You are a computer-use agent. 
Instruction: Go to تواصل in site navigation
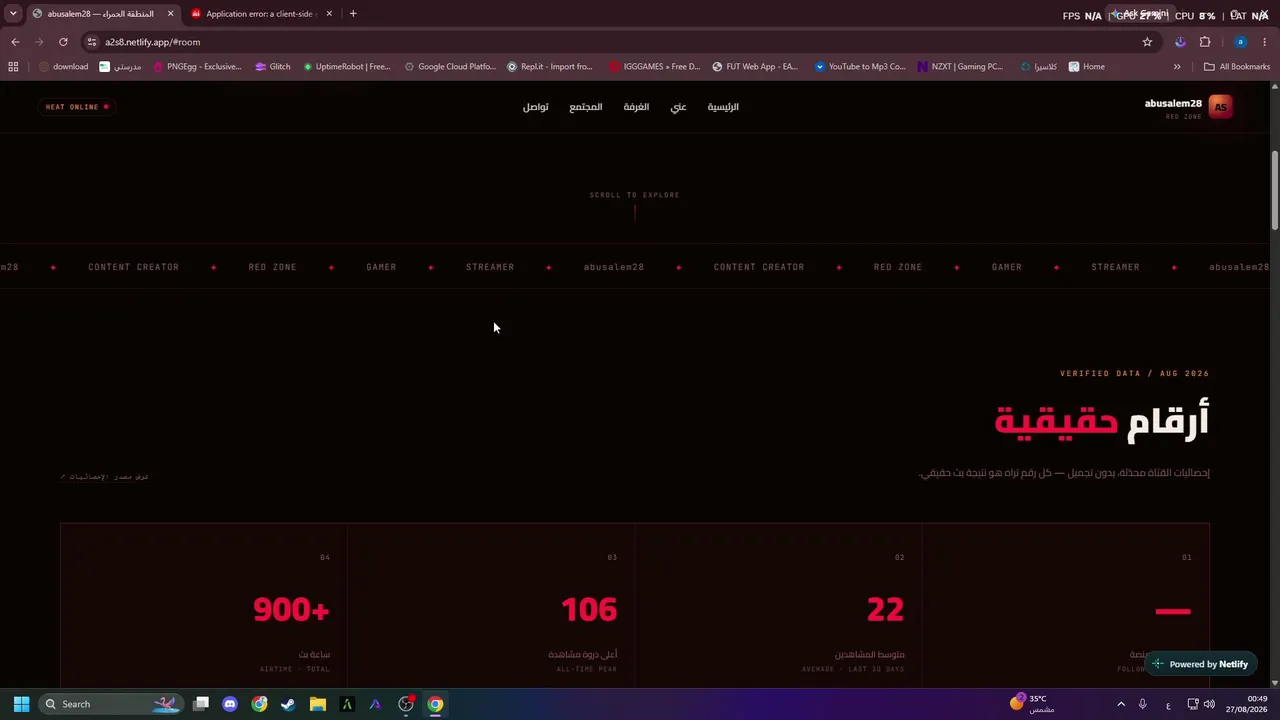pyautogui.click(x=535, y=107)
